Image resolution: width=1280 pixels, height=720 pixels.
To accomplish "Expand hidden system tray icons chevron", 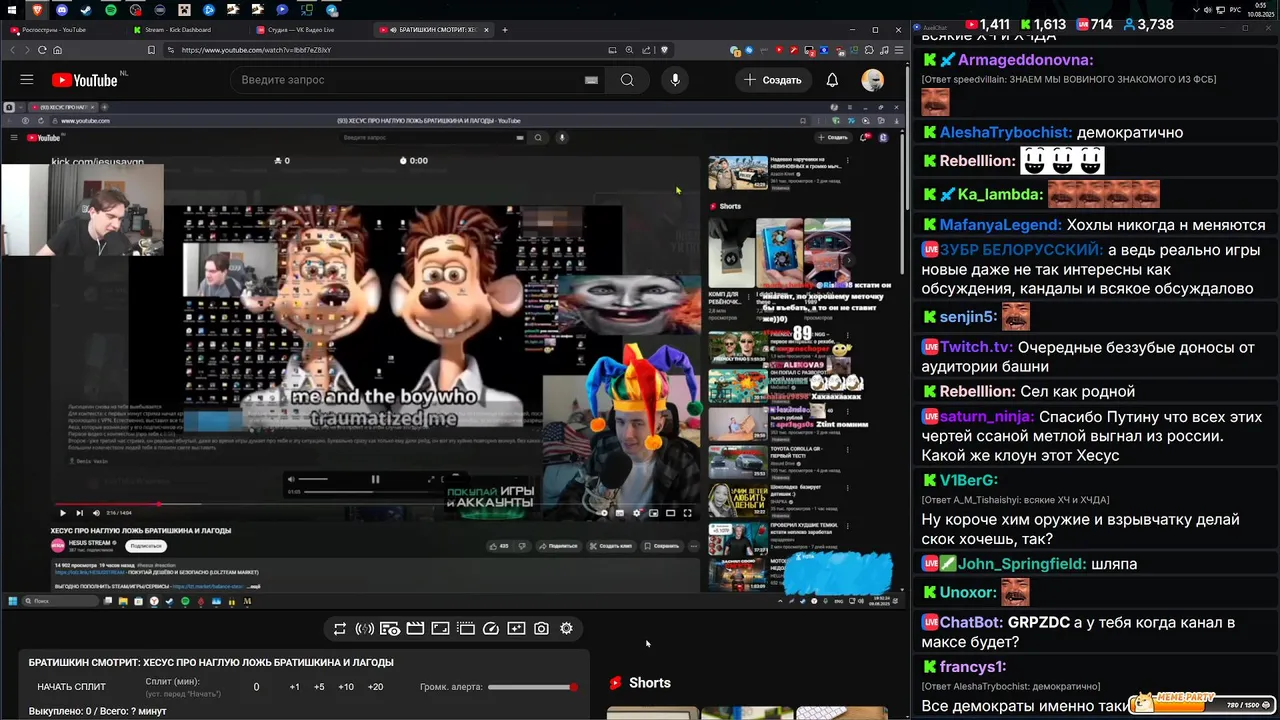I will pos(1197,10).
